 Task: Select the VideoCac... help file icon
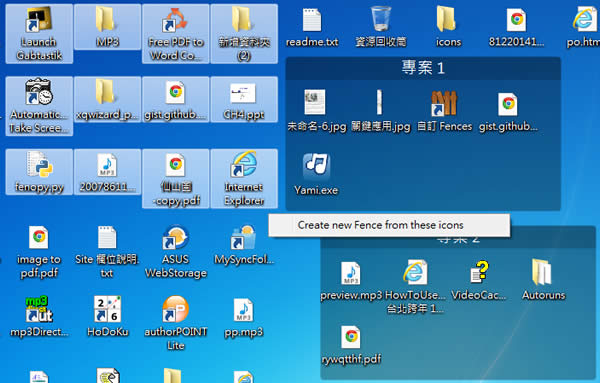tap(478, 280)
